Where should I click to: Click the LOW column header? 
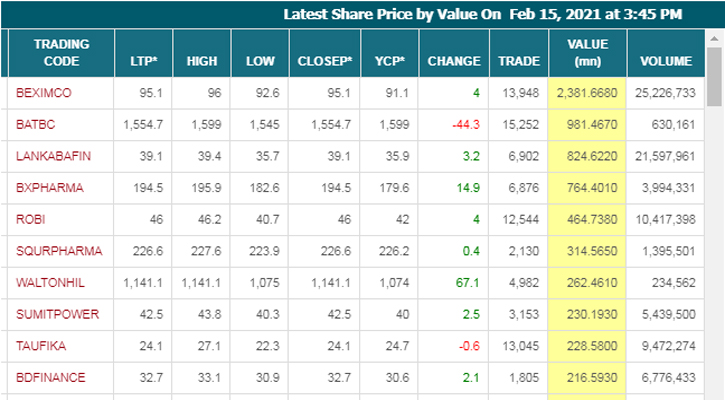point(260,61)
